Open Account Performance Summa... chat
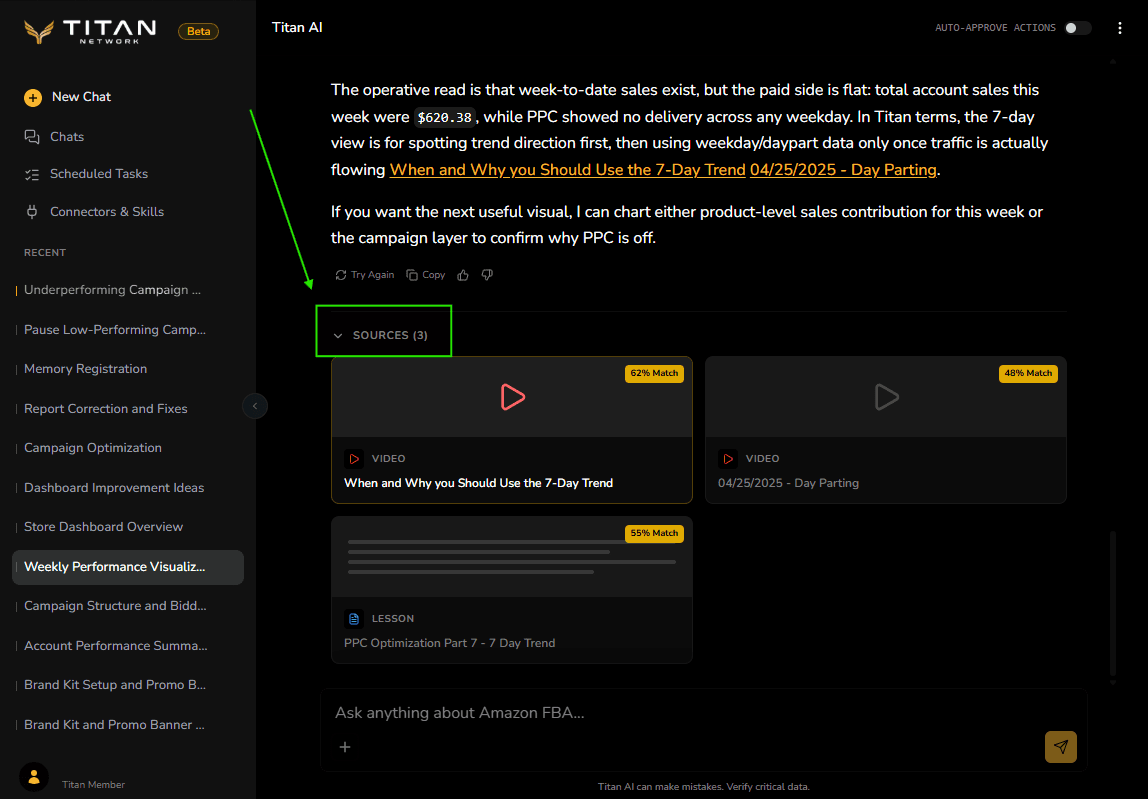The width and height of the screenshot is (1148, 799). click(x=128, y=646)
